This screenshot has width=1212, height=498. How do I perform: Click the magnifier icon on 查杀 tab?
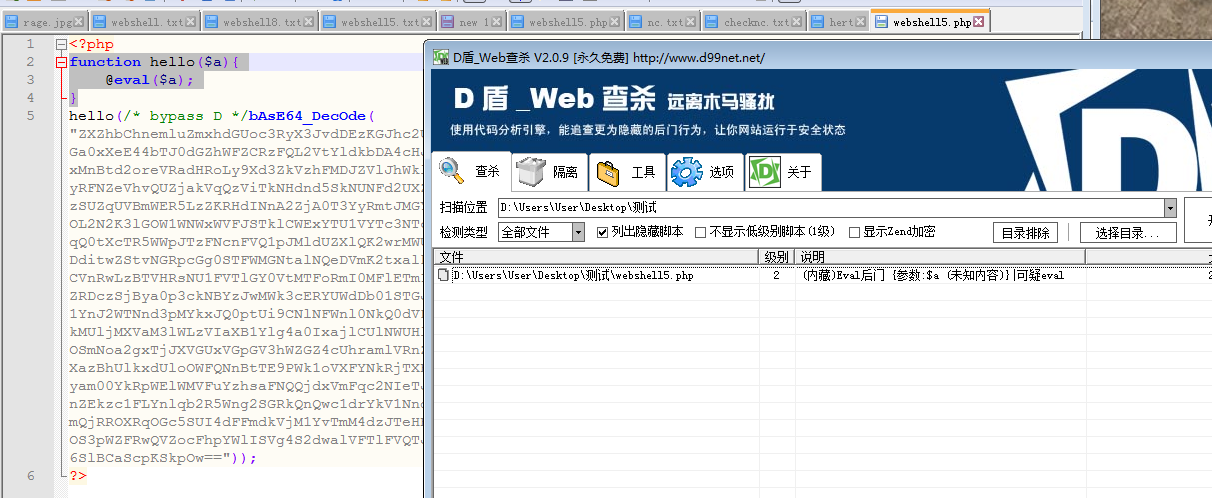(453, 171)
